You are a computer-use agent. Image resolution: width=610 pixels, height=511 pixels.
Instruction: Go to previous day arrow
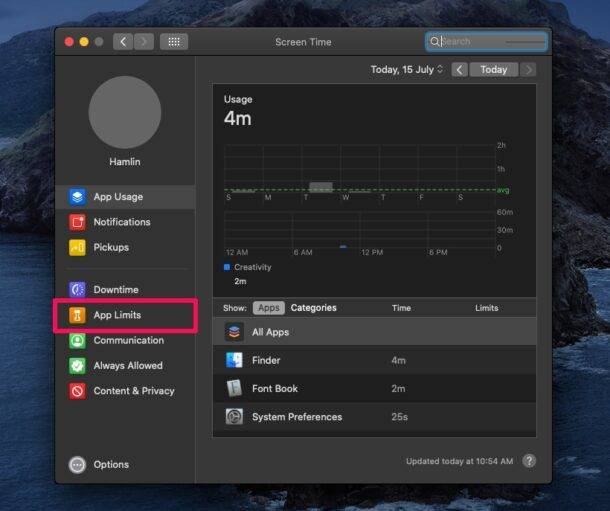tap(459, 70)
